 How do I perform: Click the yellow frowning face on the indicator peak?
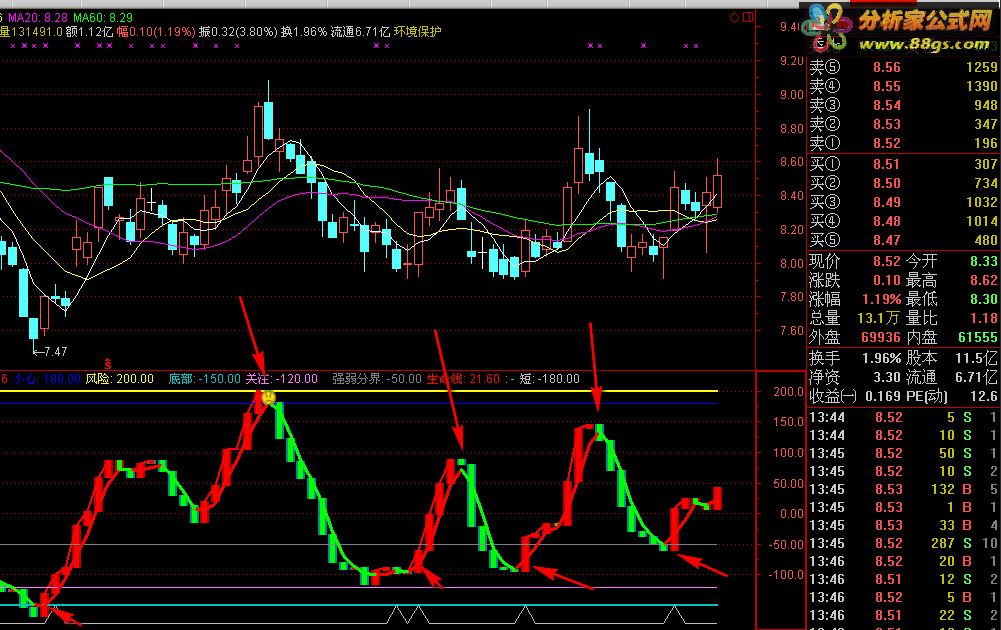[269, 397]
